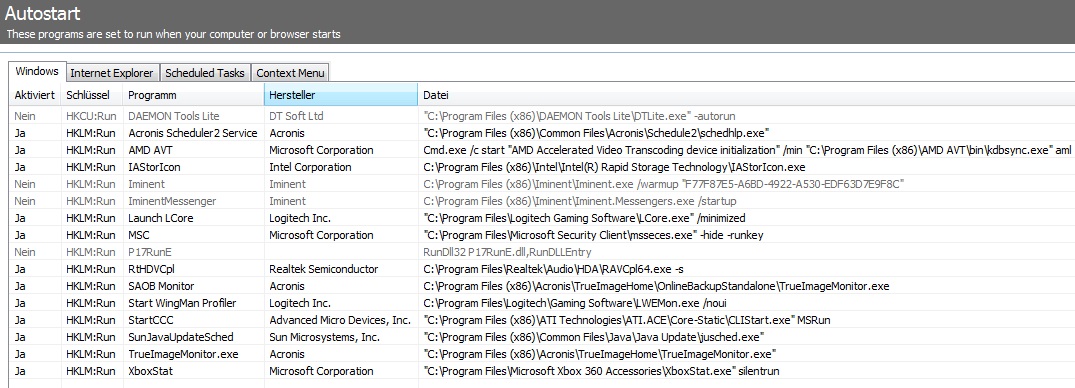Click Acronis in the SAOB Monitor row

[x=287, y=286]
